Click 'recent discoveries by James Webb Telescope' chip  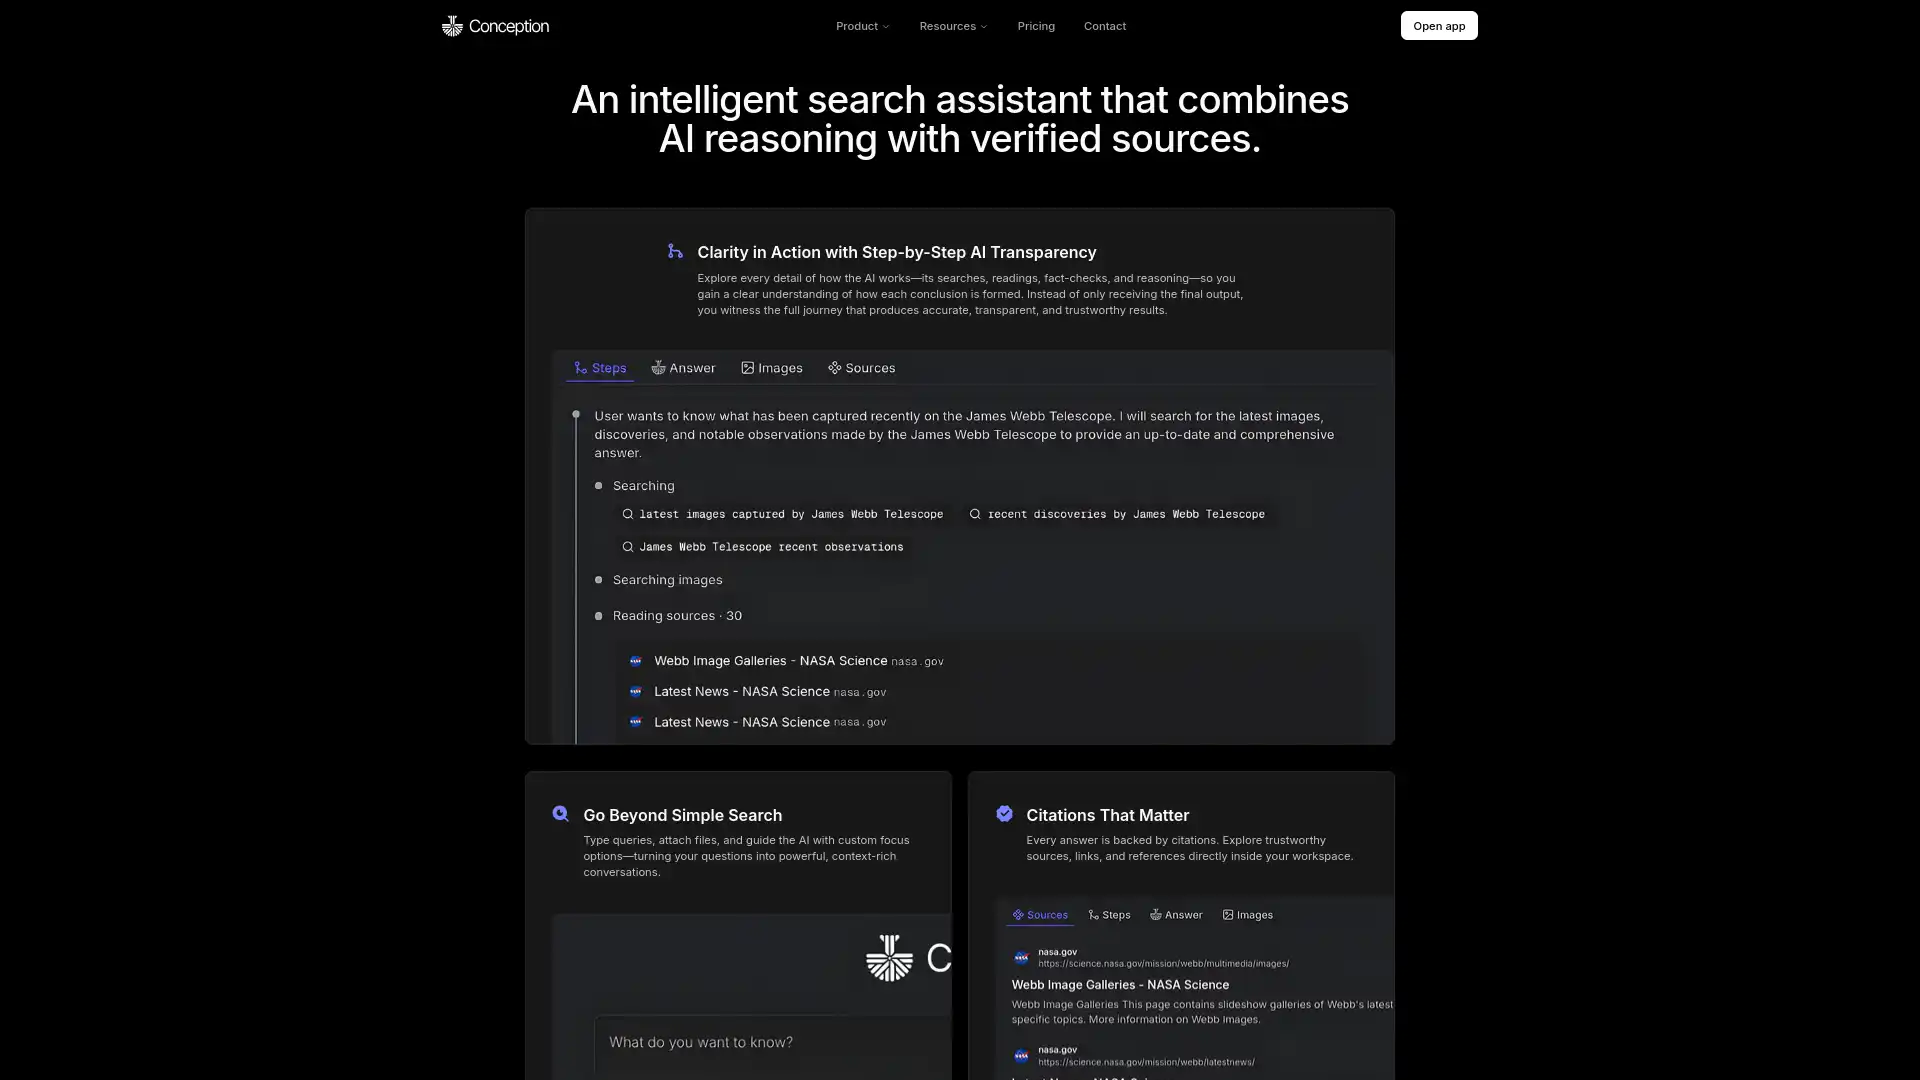pos(1117,514)
